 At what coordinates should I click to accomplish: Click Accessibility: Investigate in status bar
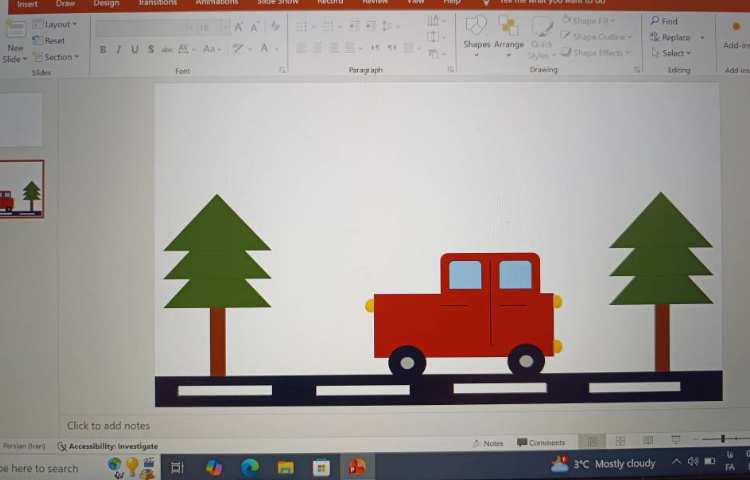tap(108, 446)
